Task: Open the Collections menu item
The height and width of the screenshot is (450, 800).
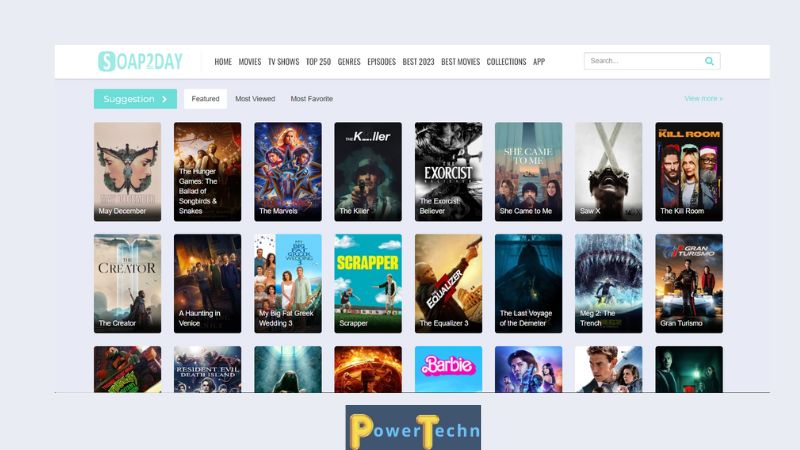Action: 506,62
